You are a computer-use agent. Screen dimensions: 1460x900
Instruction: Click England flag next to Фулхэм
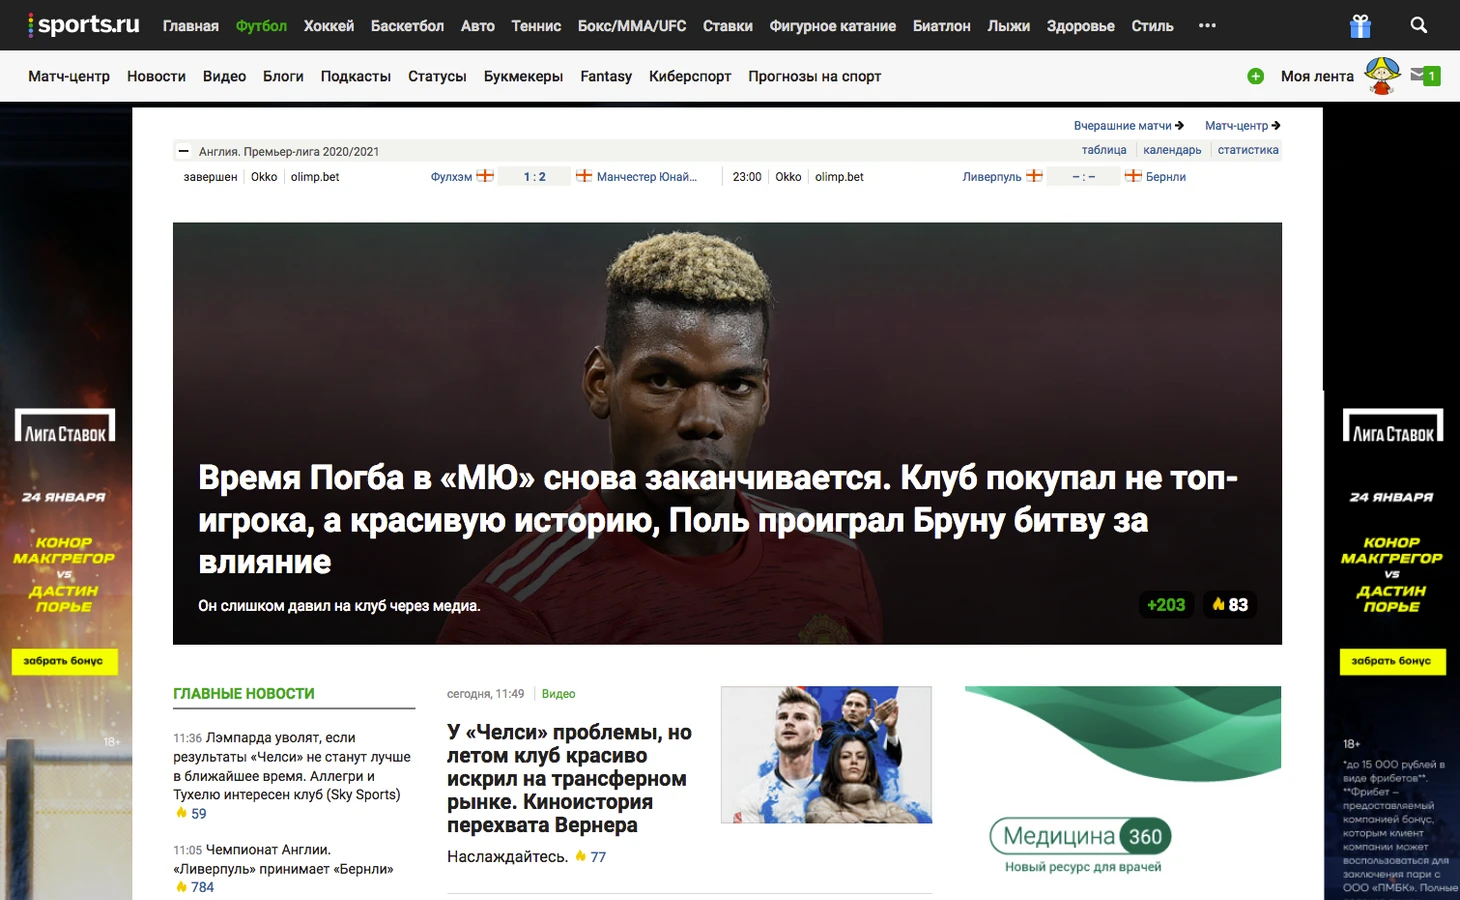[485, 176]
